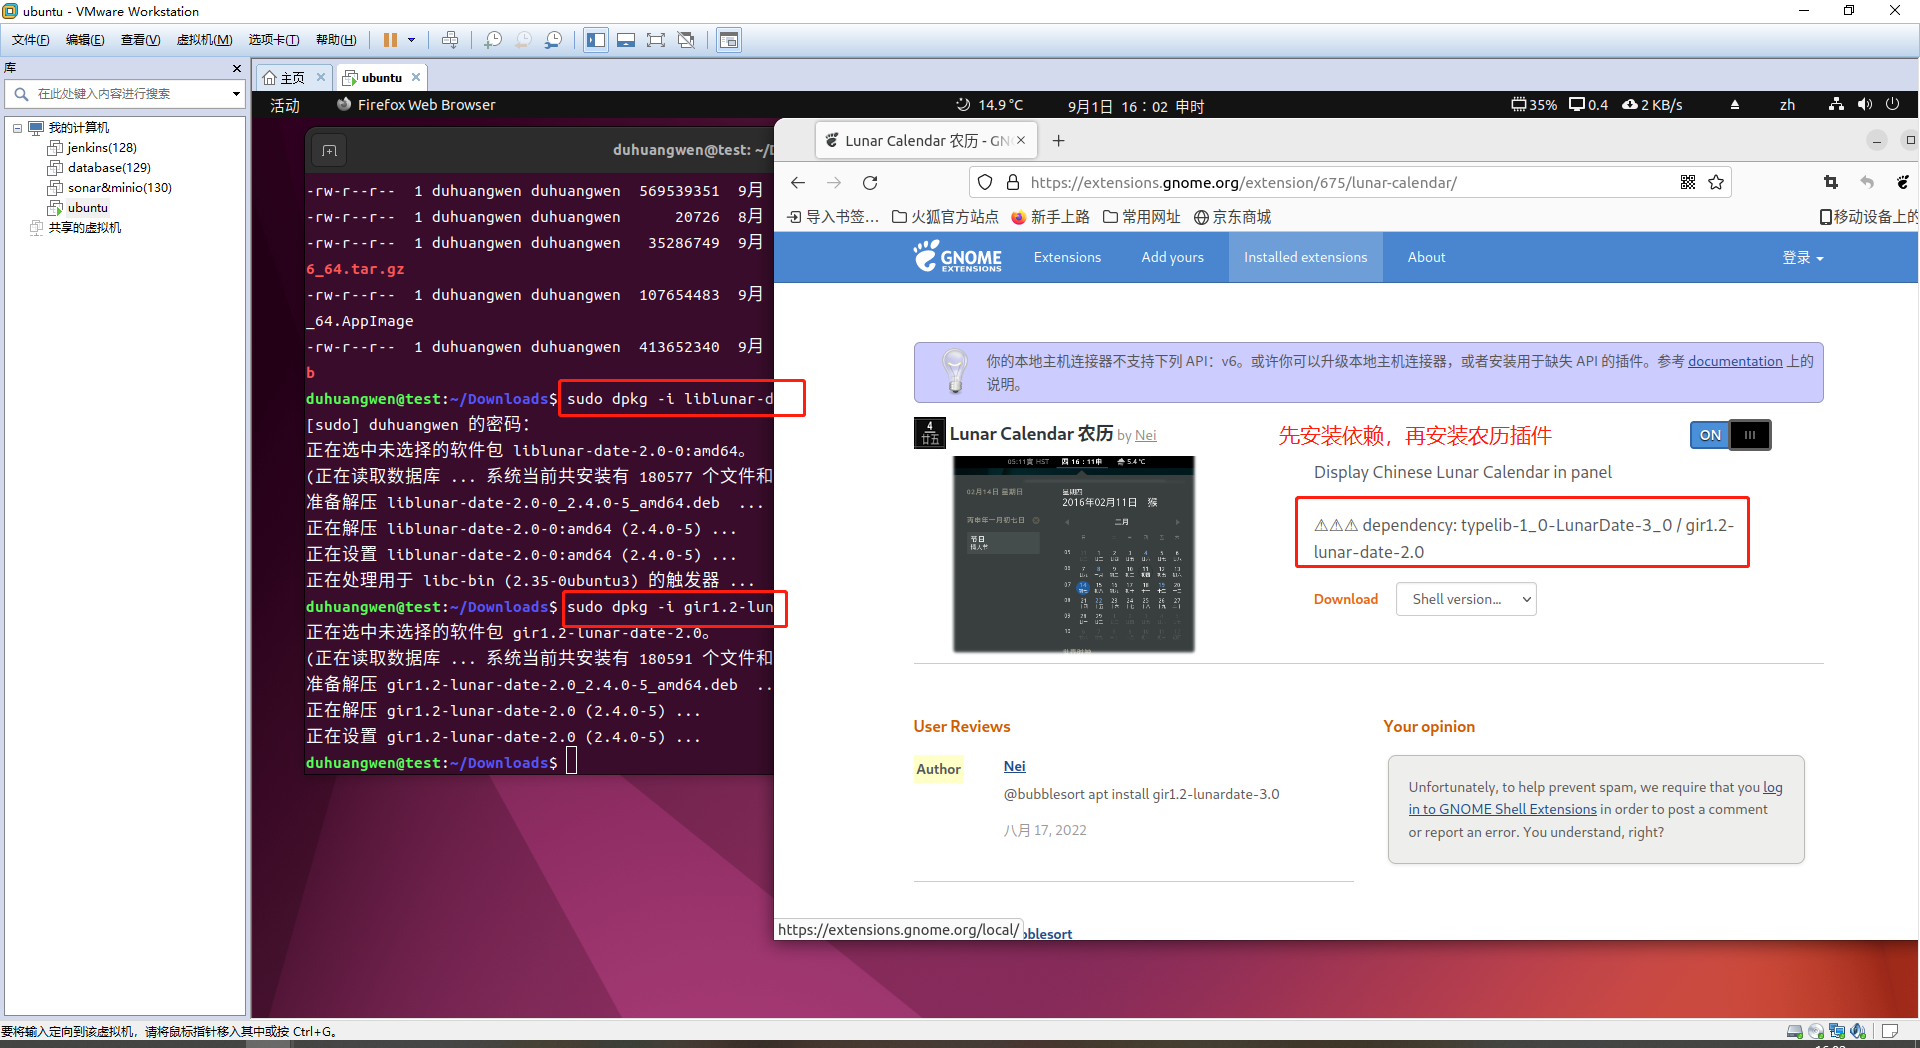Open the 虚拟机(M) menu
Viewport: 1920px width, 1048px height.
(x=204, y=40)
